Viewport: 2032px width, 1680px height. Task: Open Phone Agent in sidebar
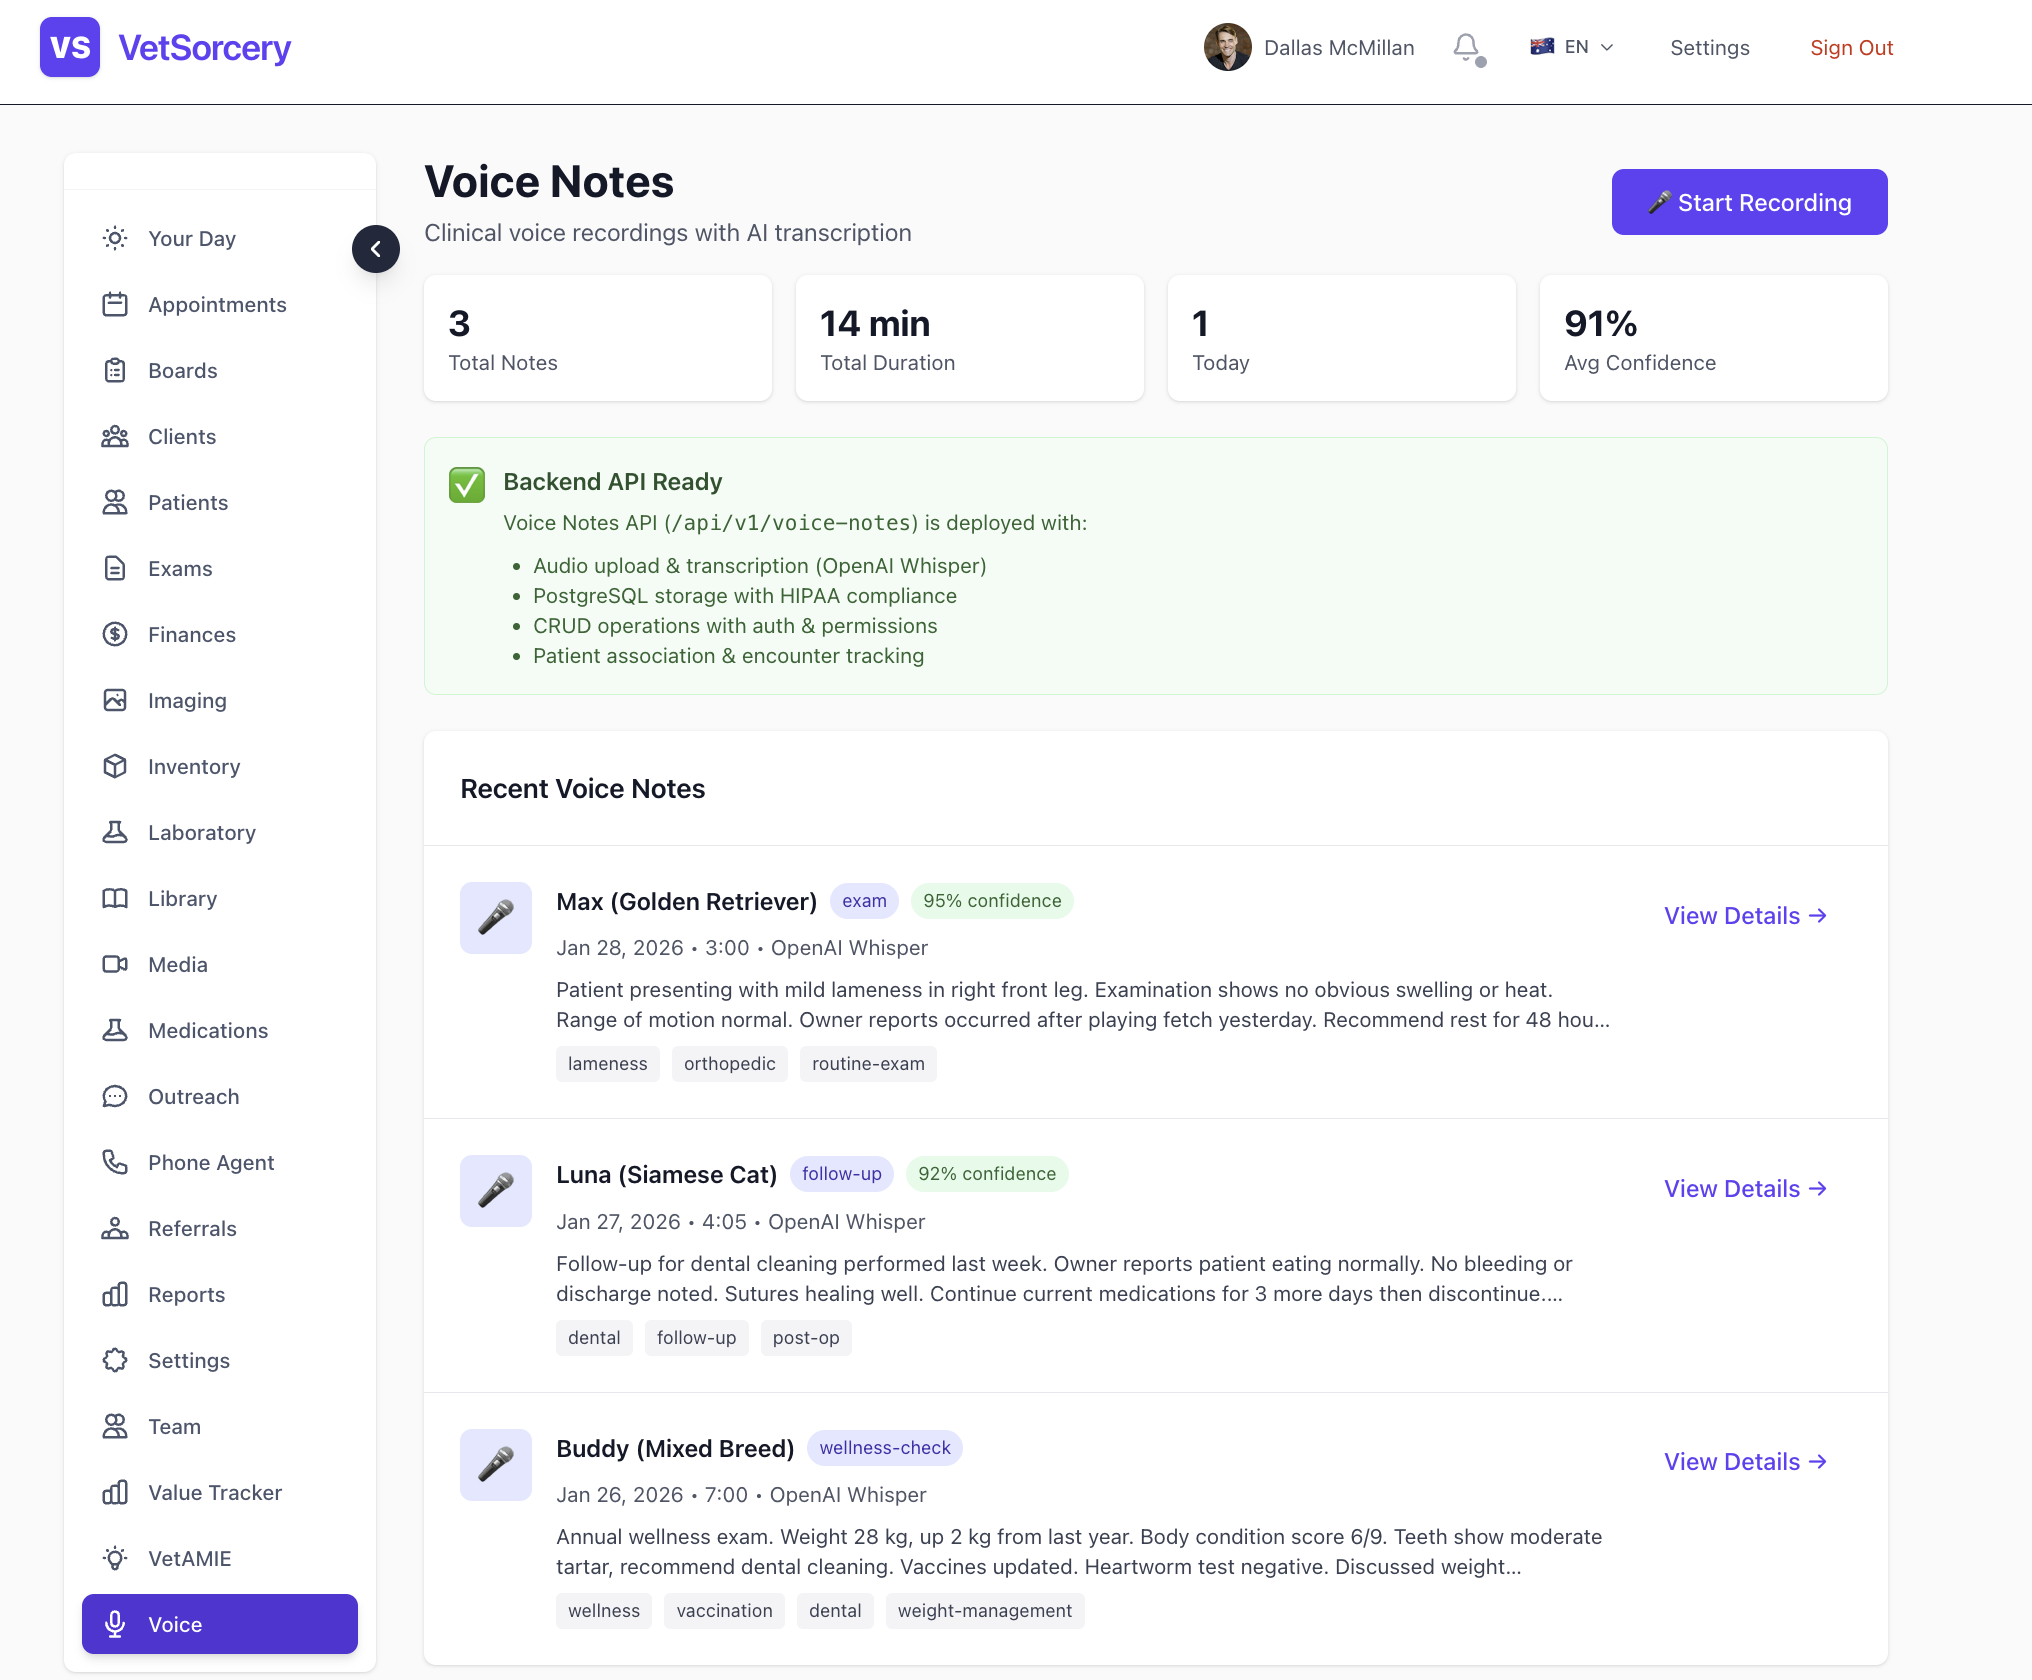click(210, 1162)
